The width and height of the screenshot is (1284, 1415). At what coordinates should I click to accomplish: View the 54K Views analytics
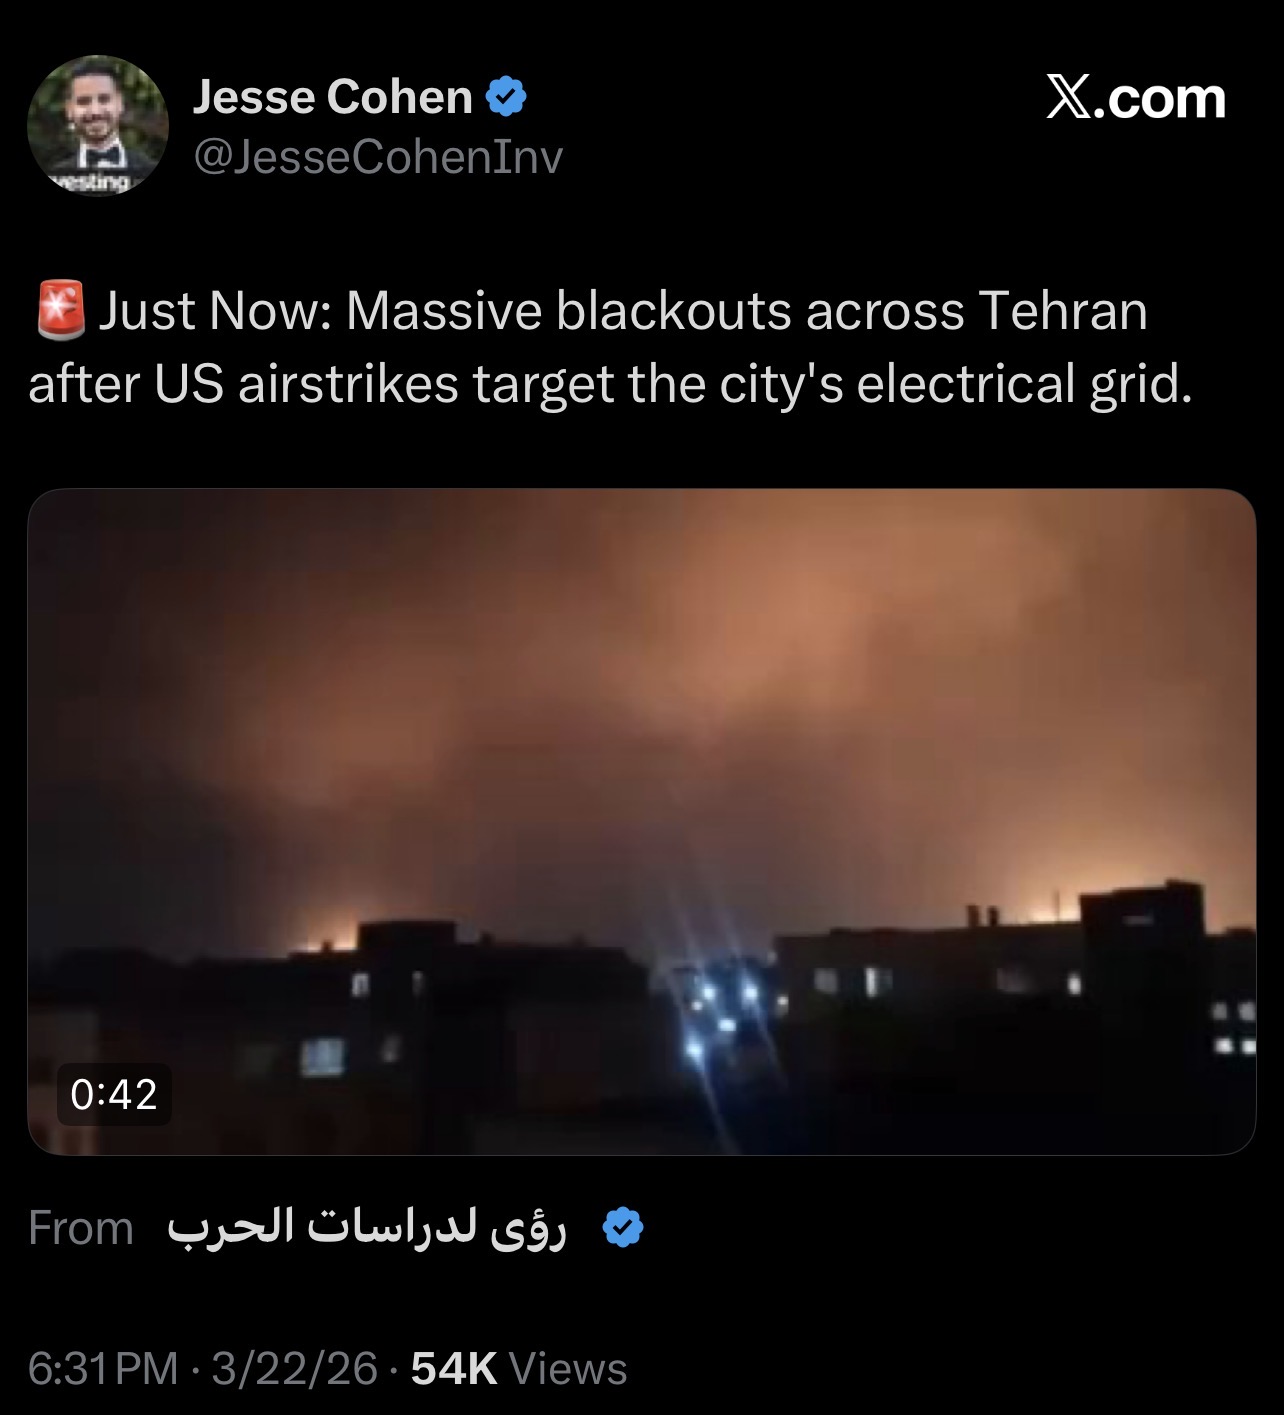click(519, 1368)
